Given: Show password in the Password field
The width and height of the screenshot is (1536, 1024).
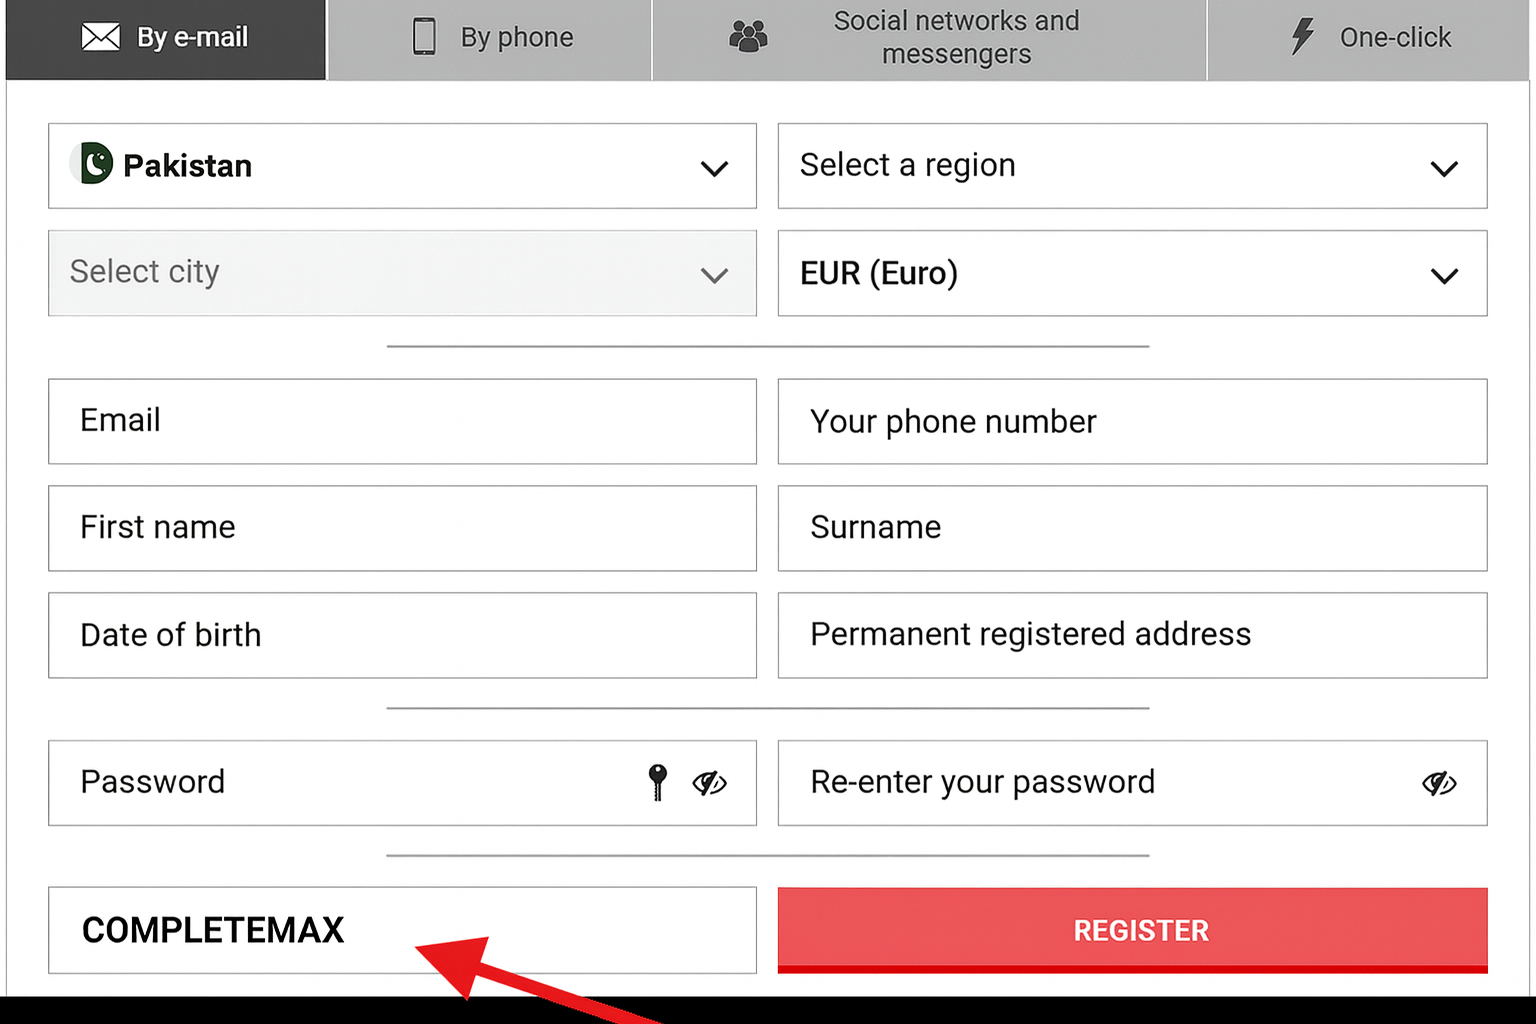Looking at the screenshot, I should click(709, 783).
